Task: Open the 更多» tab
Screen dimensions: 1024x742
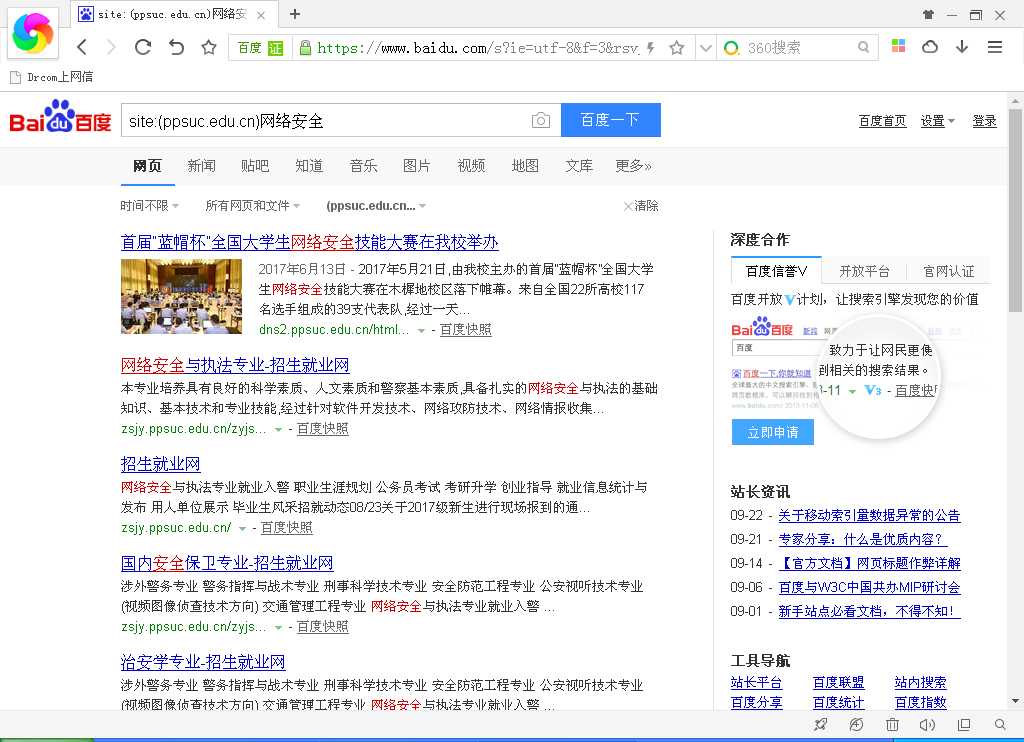Action: [633, 166]
